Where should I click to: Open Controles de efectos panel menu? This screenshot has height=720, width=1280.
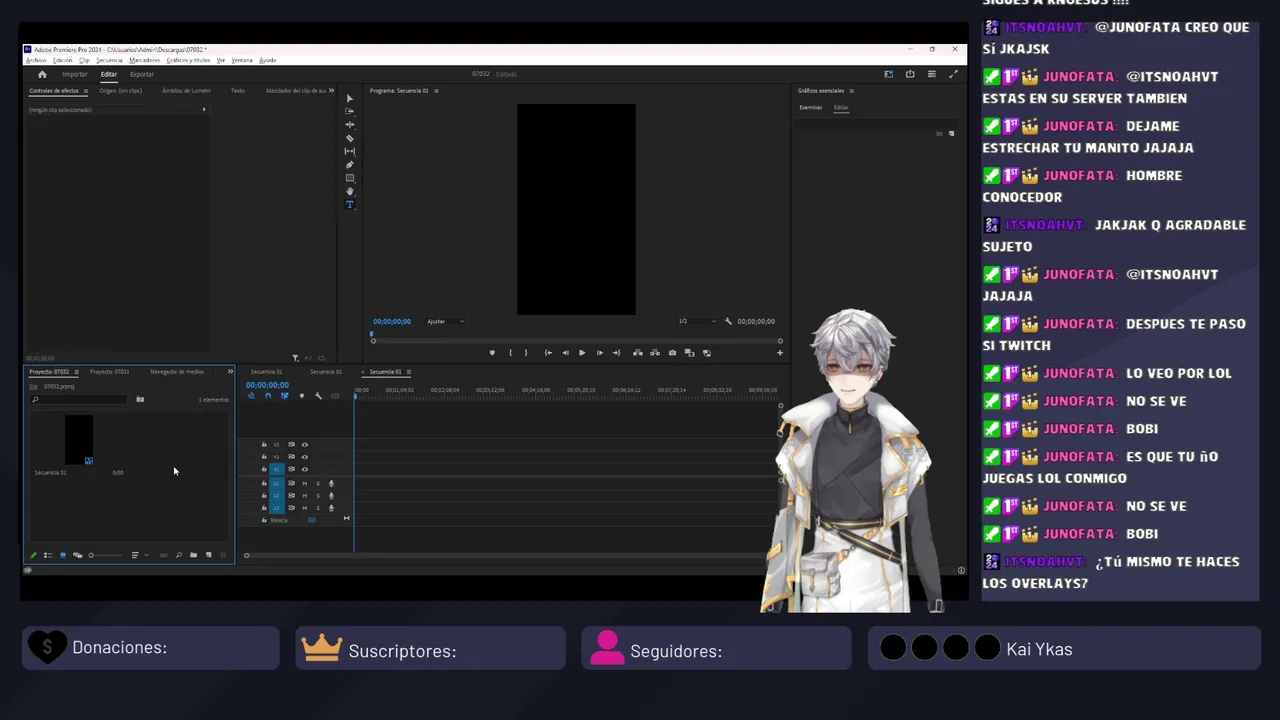84,91
